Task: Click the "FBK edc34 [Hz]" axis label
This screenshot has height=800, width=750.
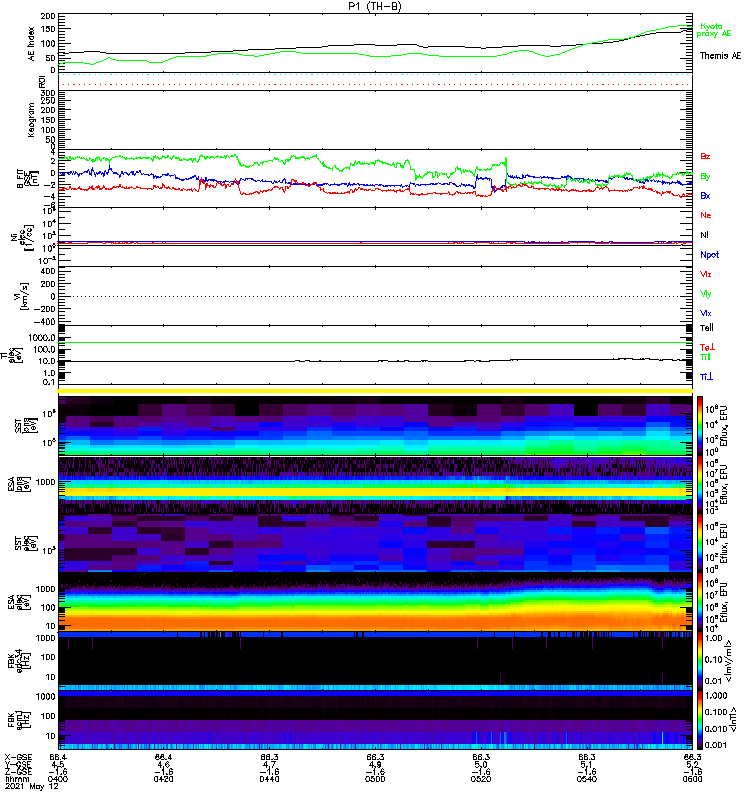Action: click(18, 661)
